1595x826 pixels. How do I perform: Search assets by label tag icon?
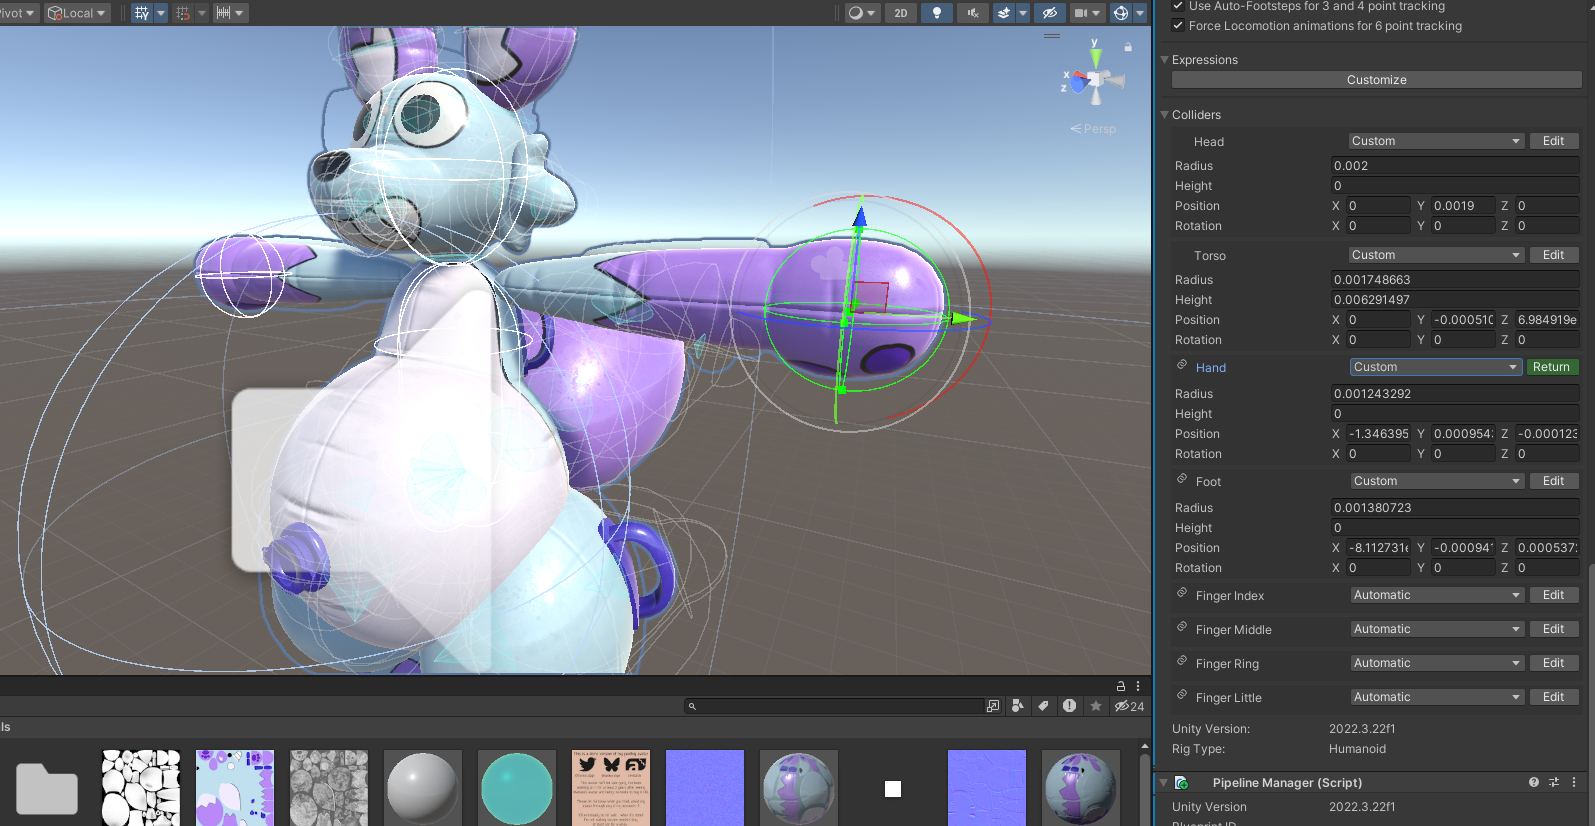click(1043, 706)
